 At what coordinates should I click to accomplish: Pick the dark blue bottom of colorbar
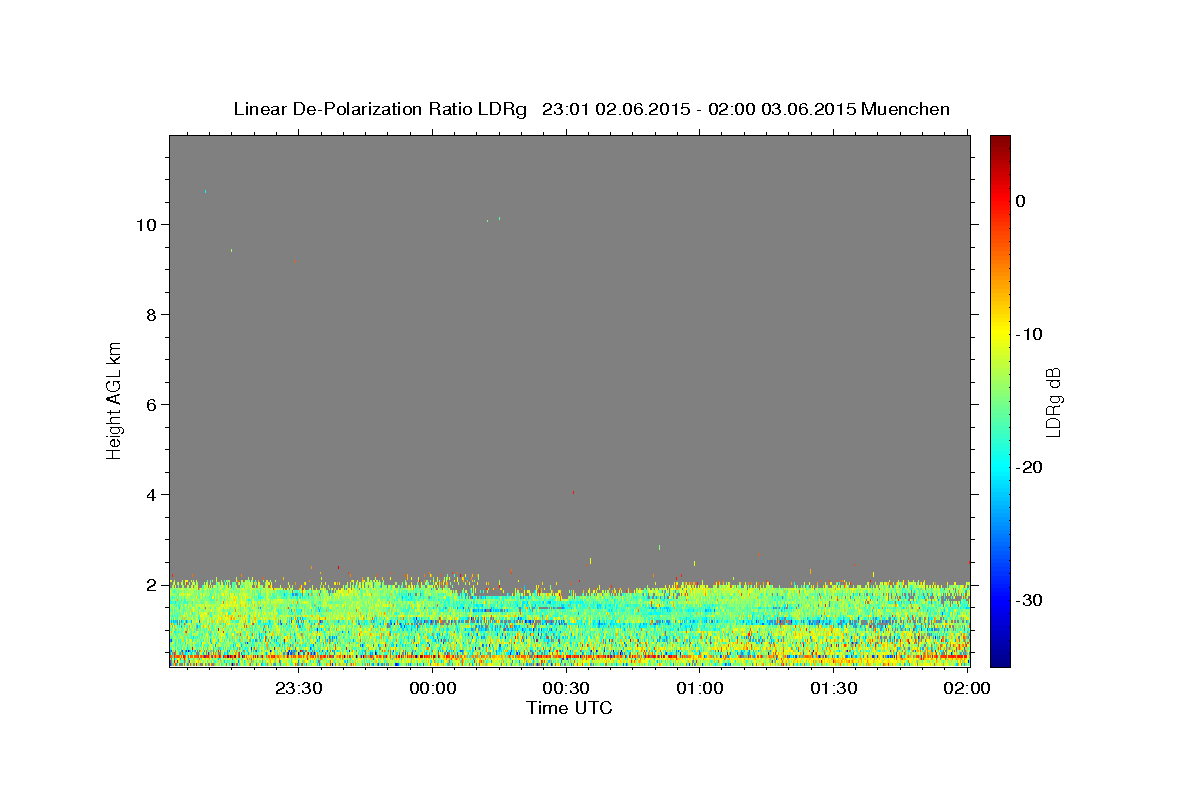pyautogui.click(x=1000, y=658)
